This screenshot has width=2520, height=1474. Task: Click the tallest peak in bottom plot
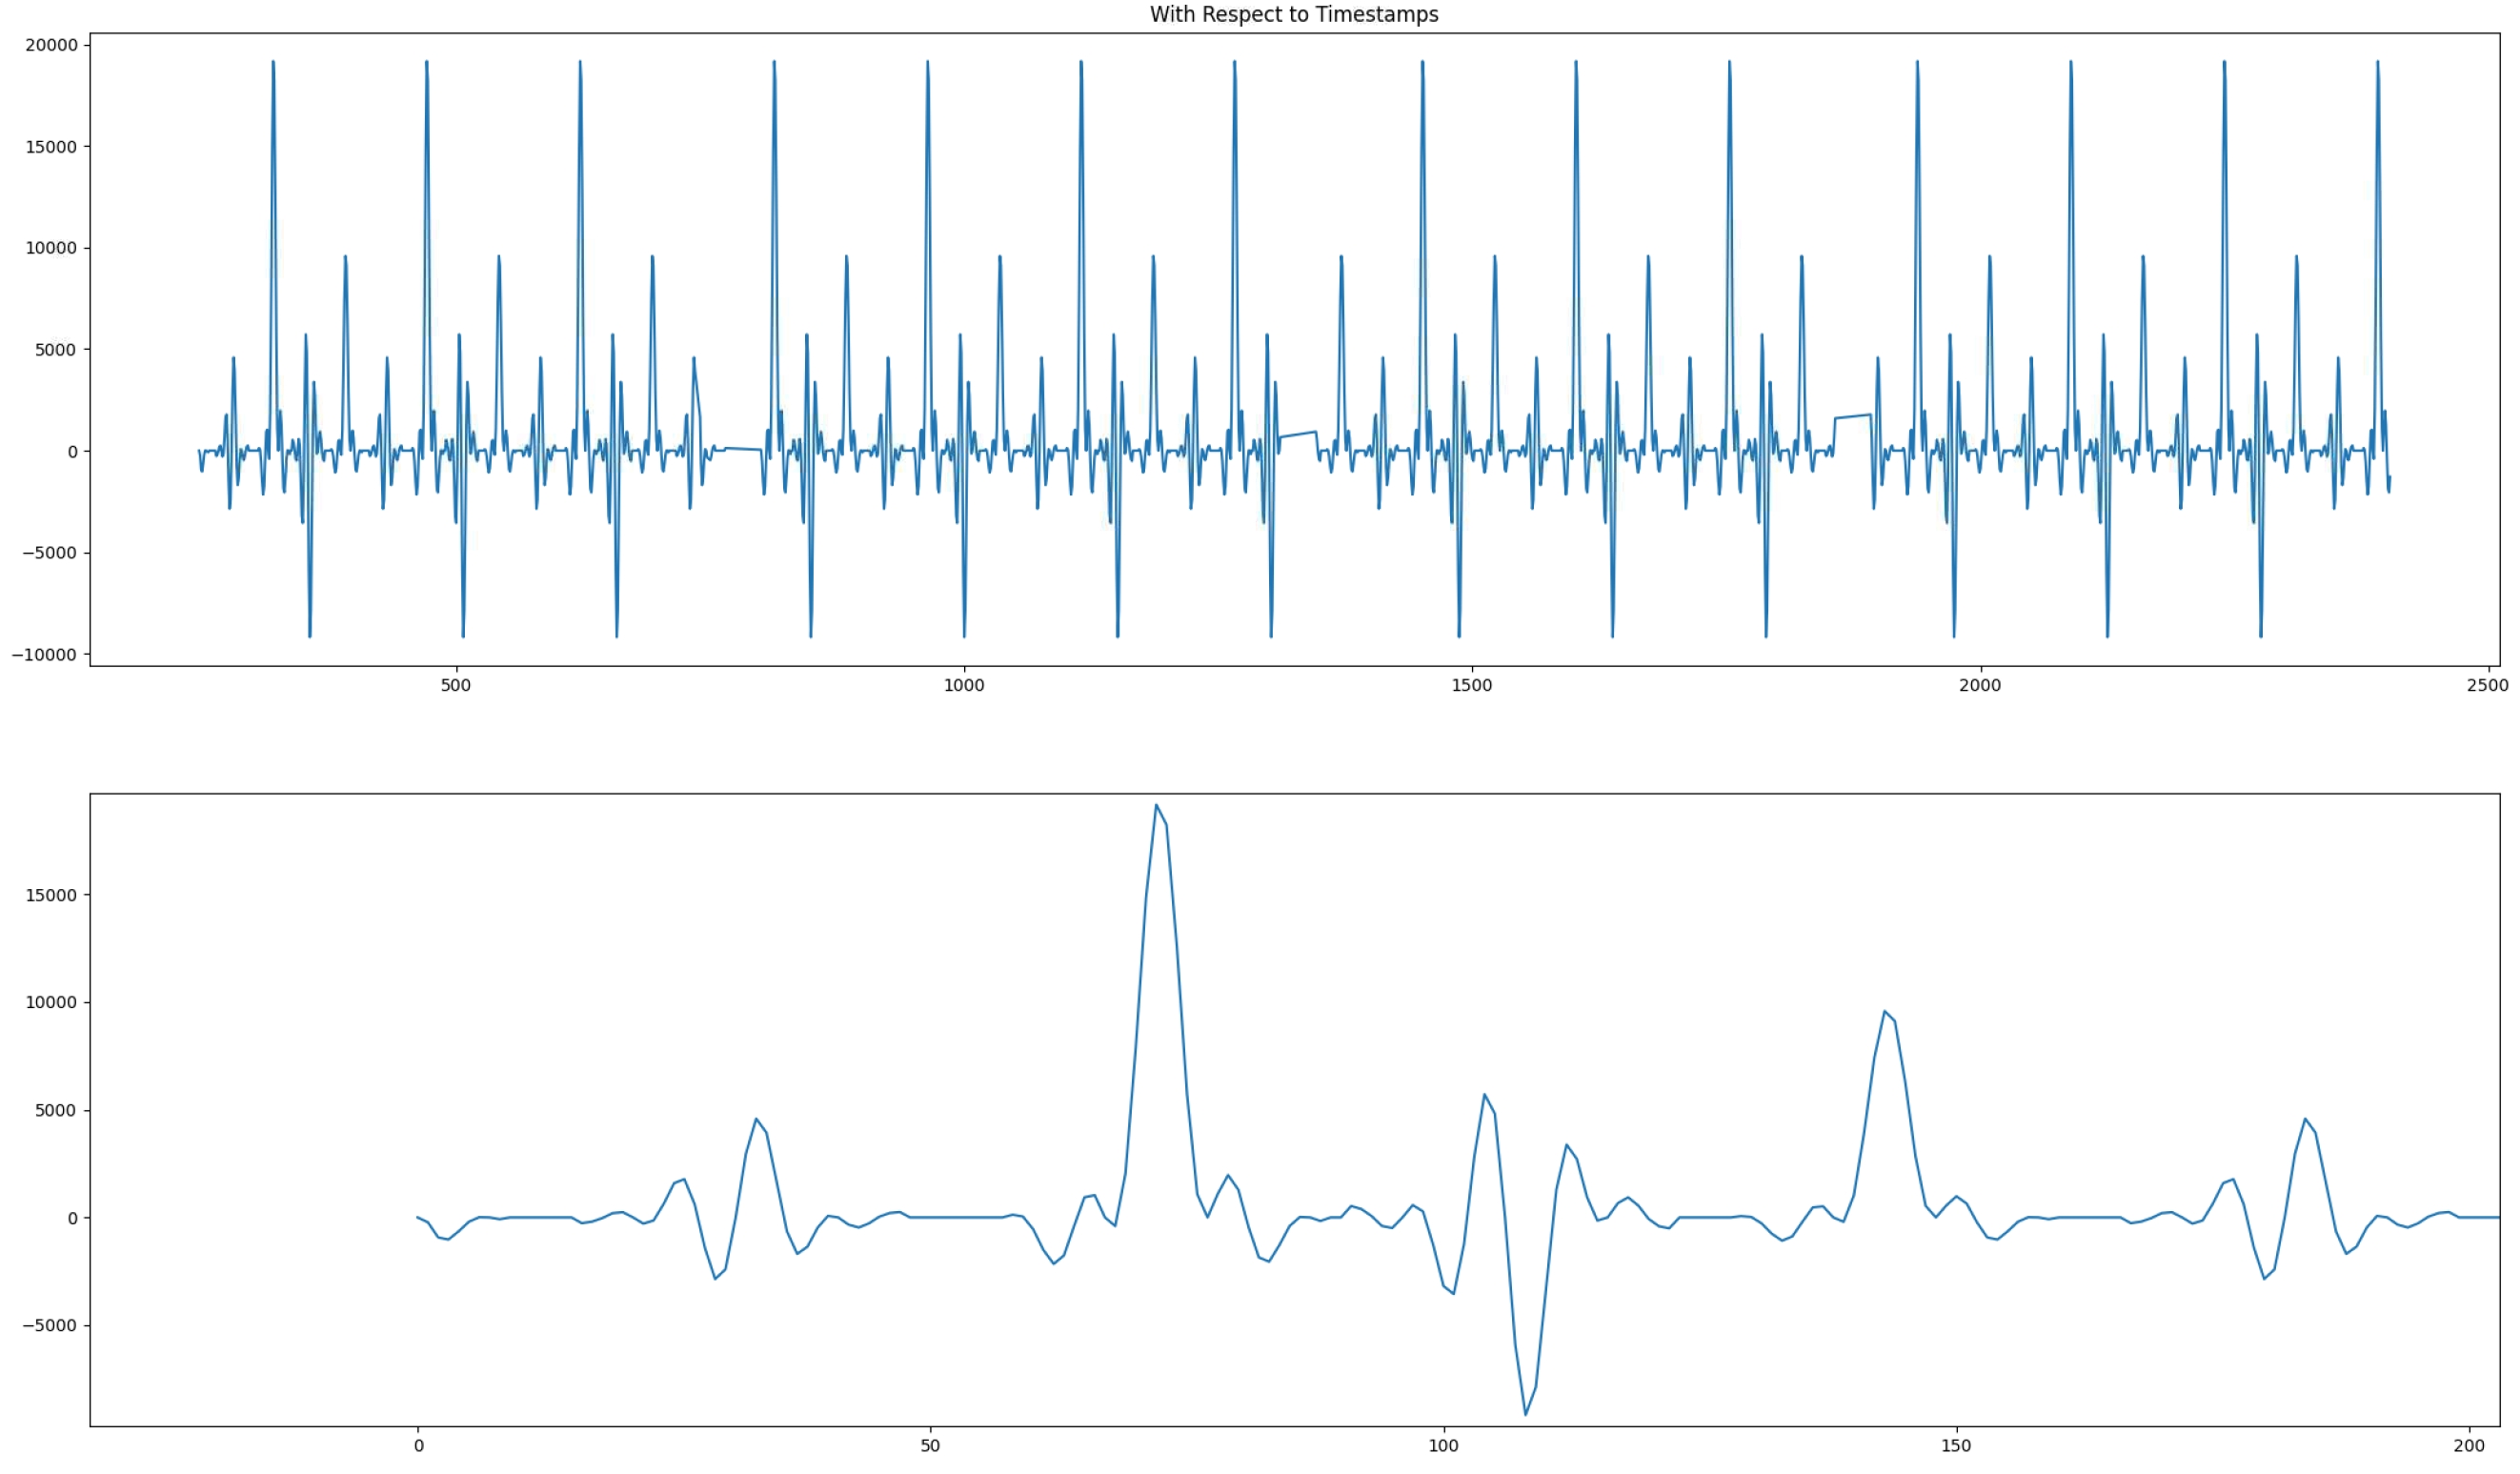pos(1156,806)
